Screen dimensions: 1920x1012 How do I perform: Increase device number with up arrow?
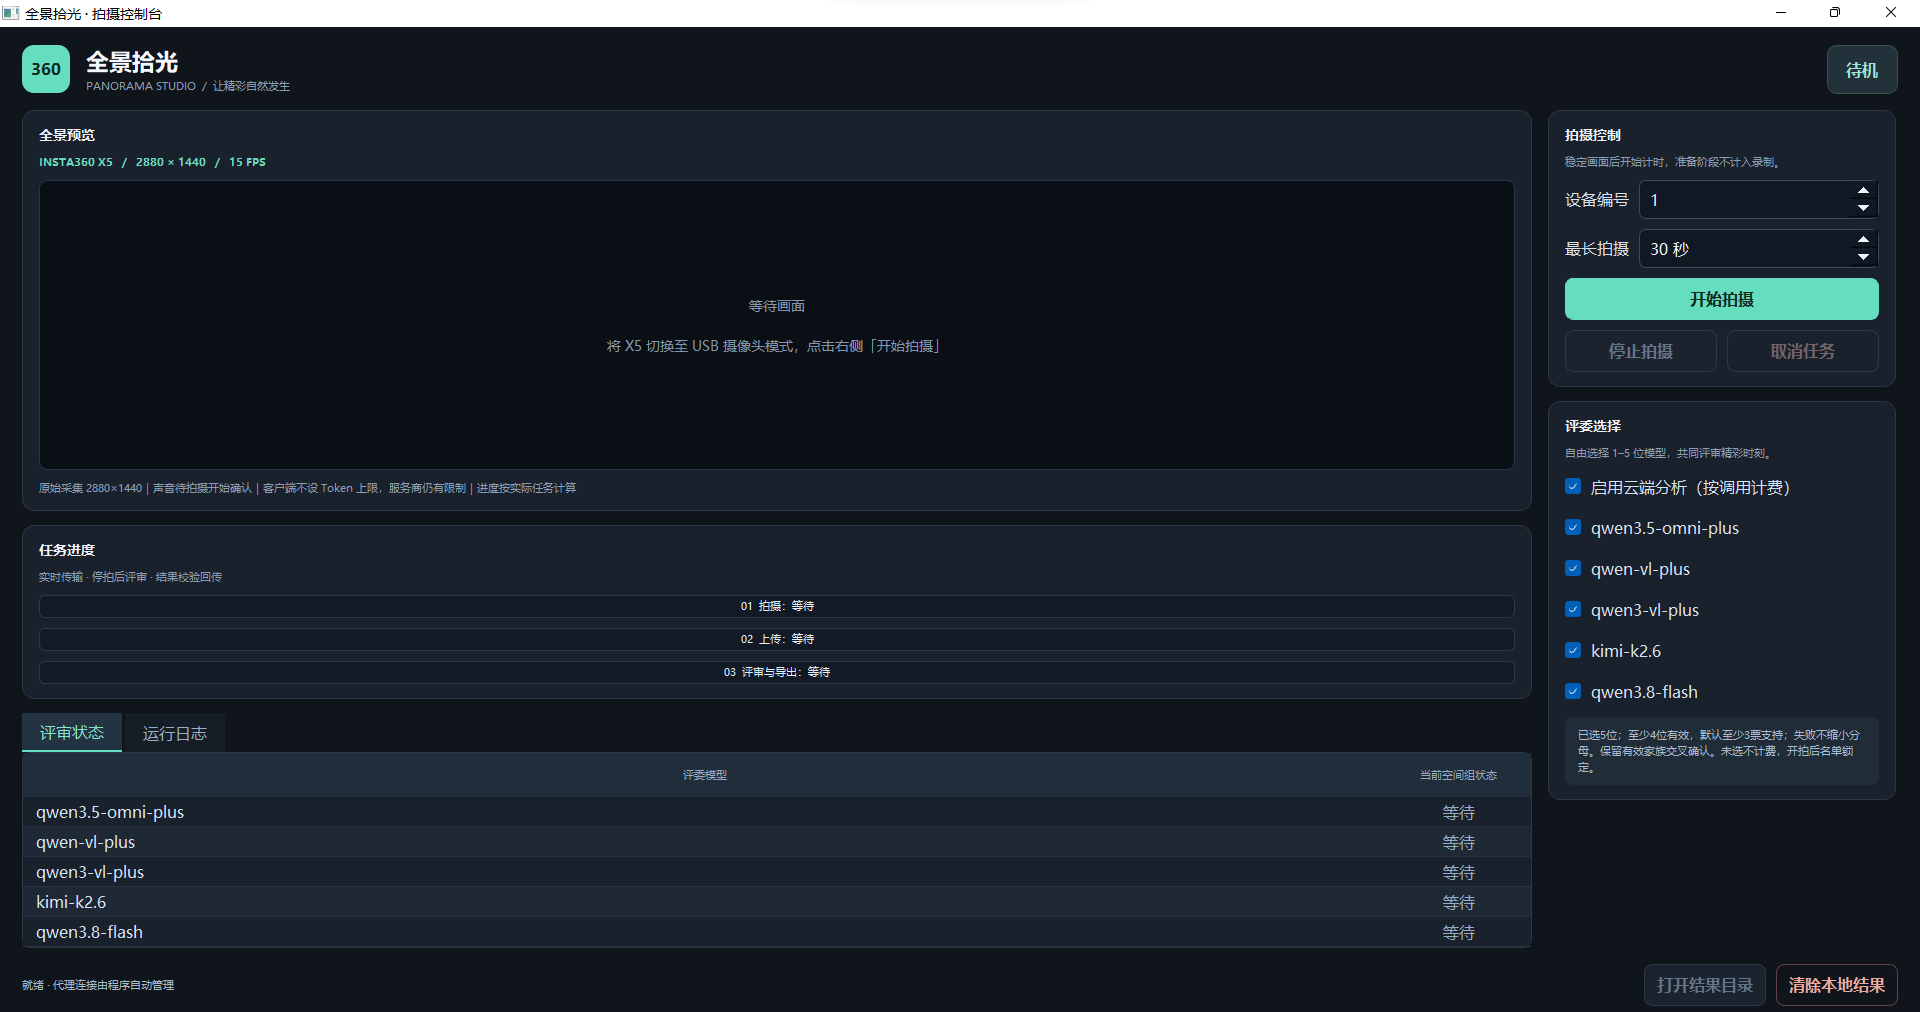(x=1862, y=190)
